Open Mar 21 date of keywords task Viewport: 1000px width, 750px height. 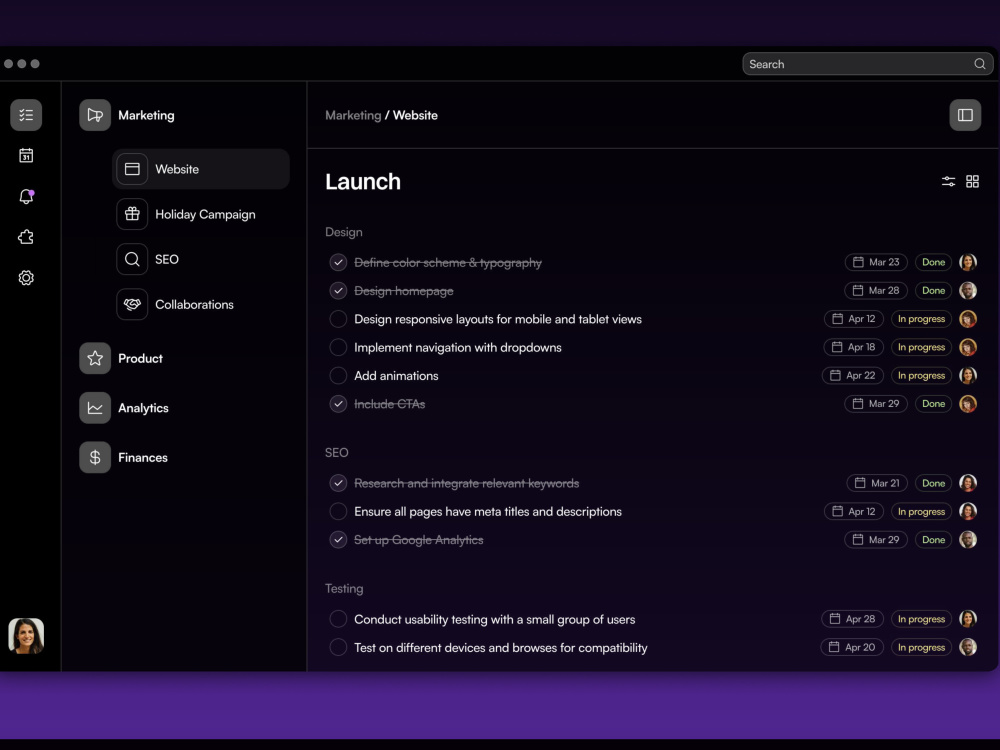click(x=878, y=483)
